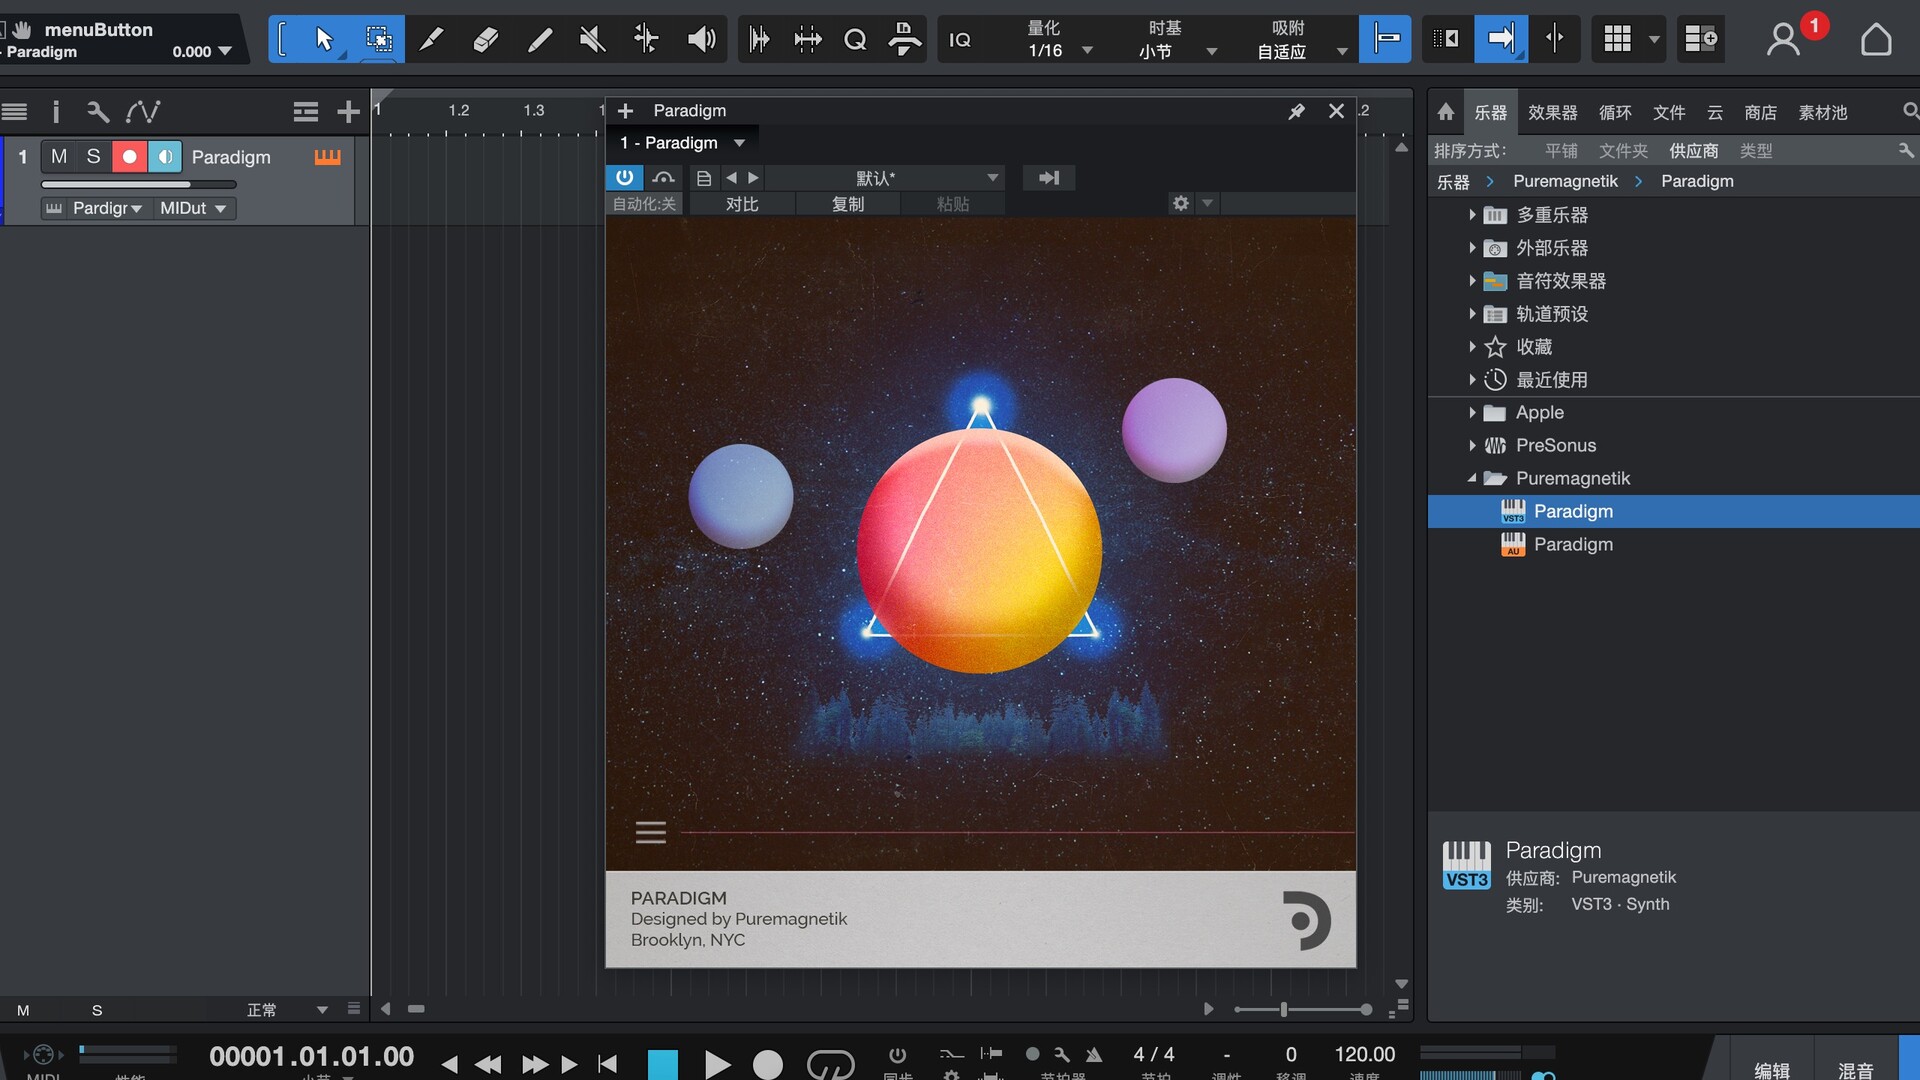Click the Q quantize icon

pos(855,39)
